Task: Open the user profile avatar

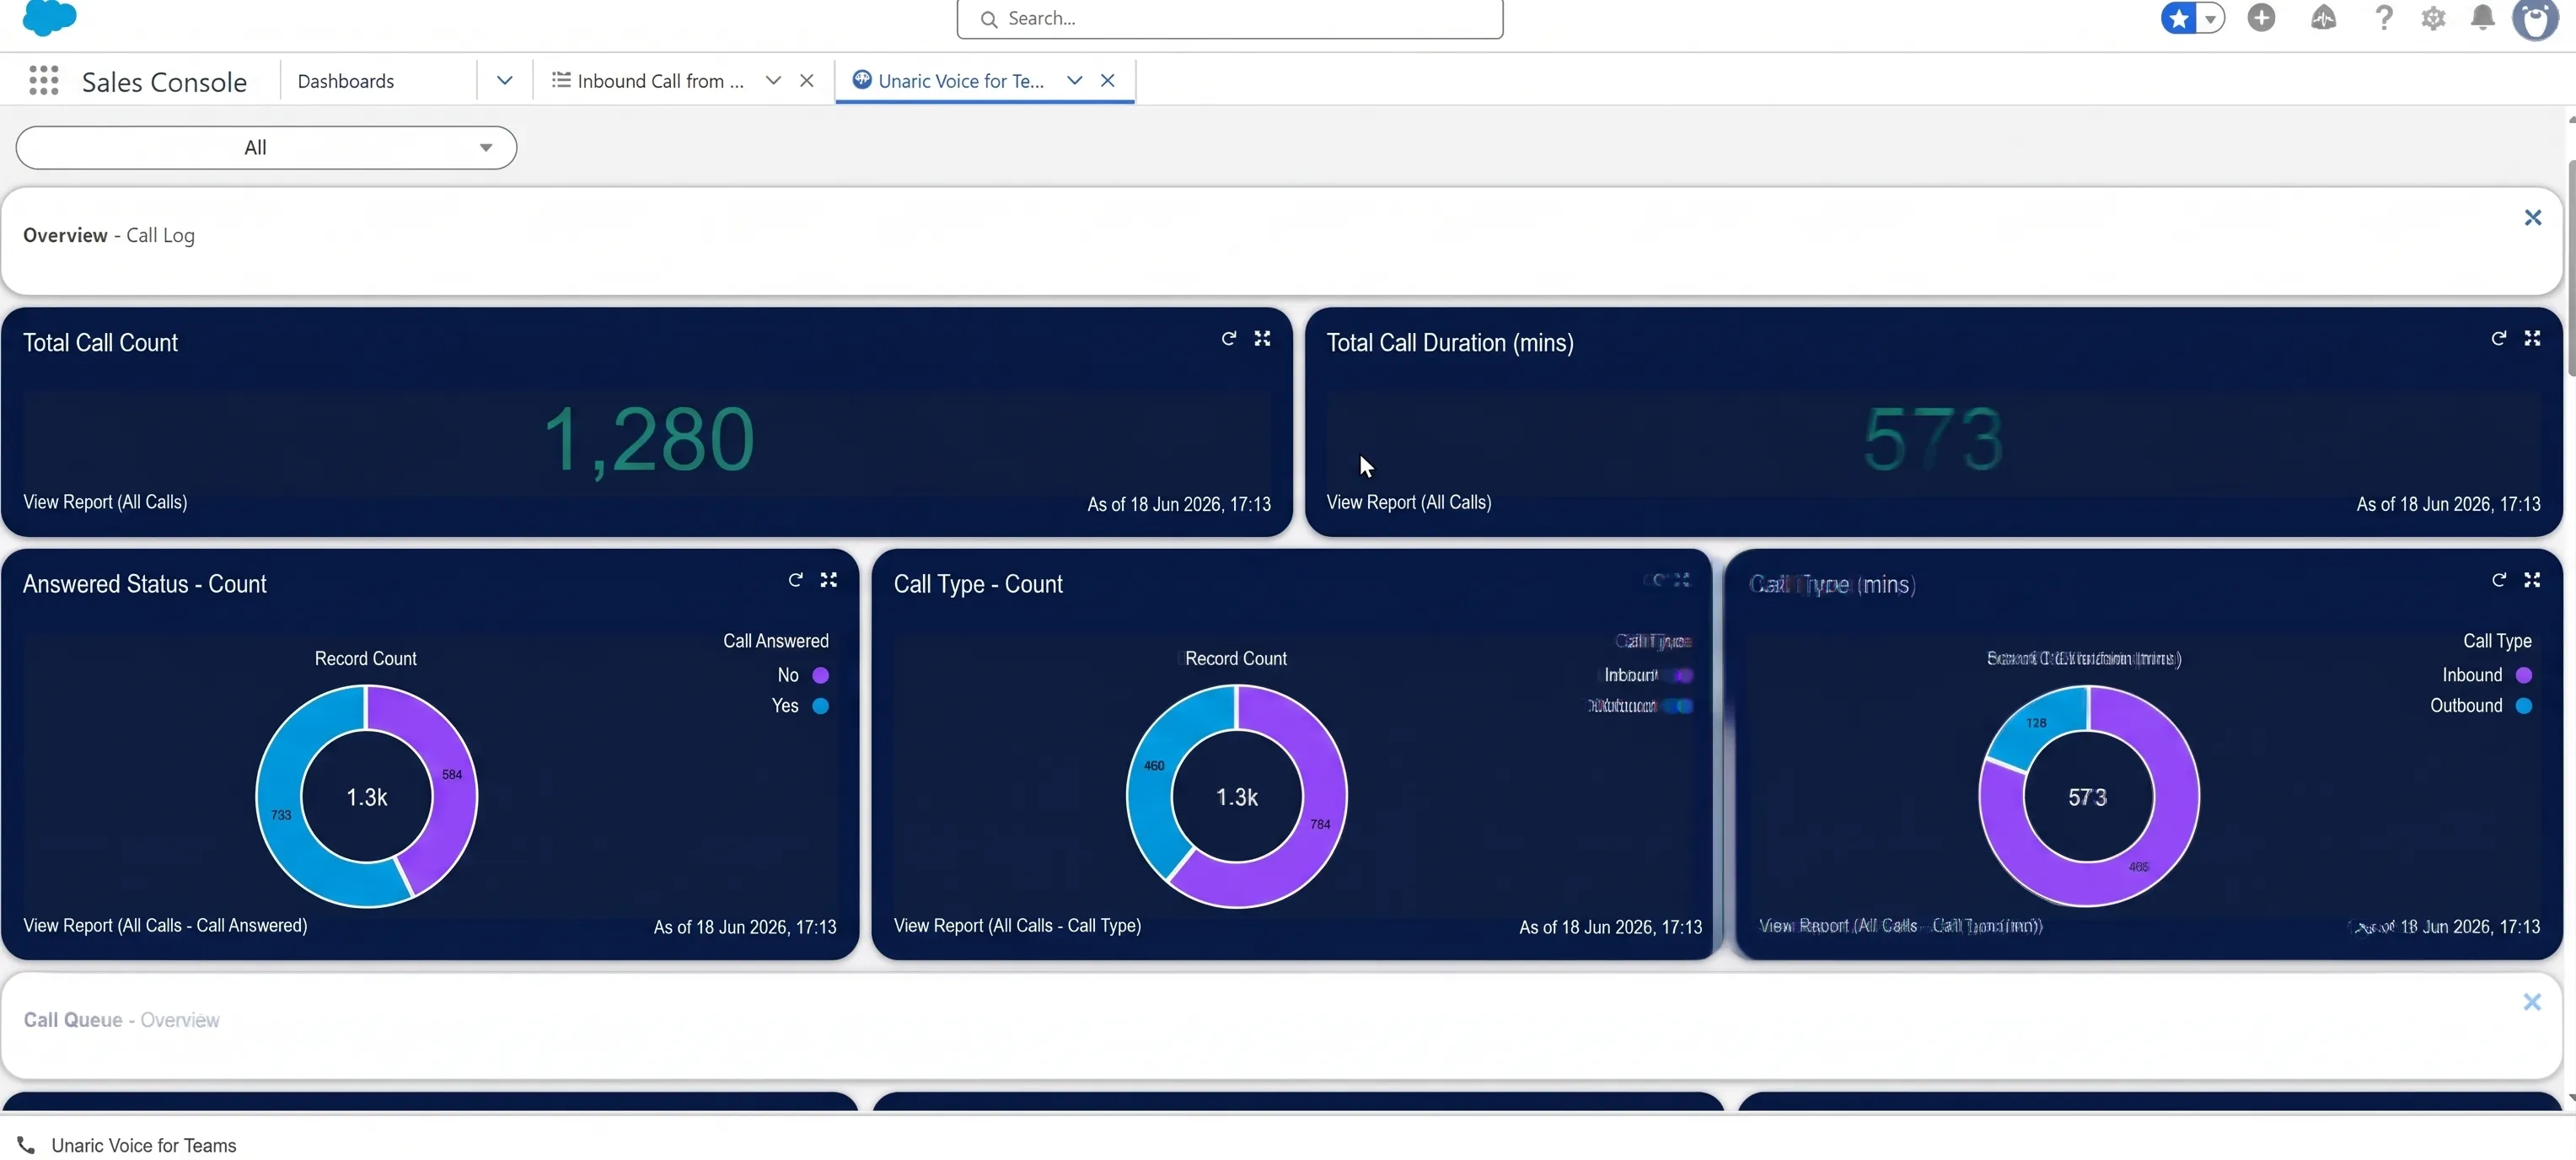Action: click(2536, 19)
